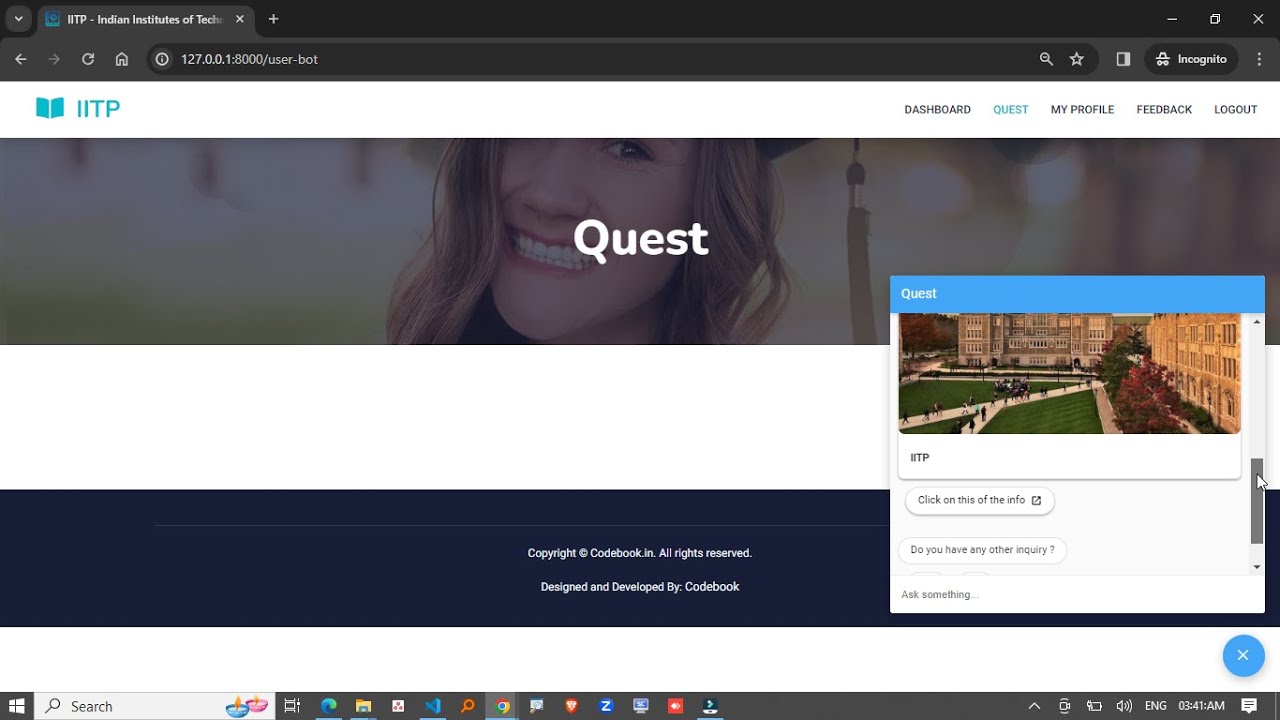This screenshot has height=720, width=1280.
Task: Go back with the browser back arrow
Action: [21, 59]
